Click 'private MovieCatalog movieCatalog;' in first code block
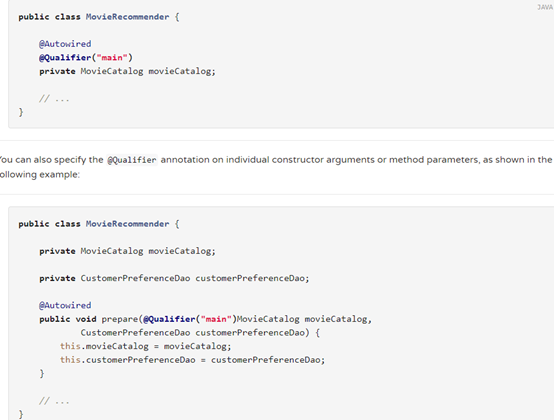Screen dimensions: 554x420 [x=127, y=71]
